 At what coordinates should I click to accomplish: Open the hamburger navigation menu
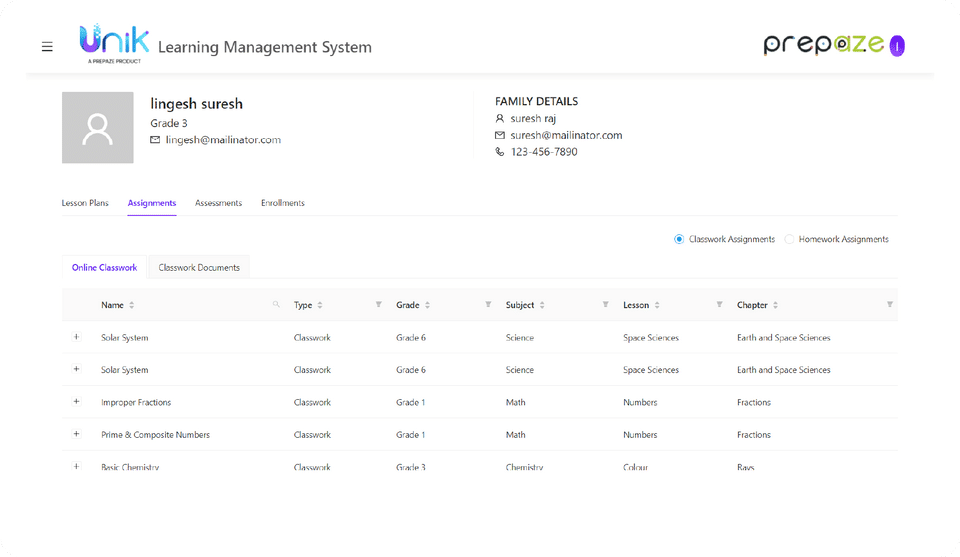pyautogui.click(x=47, y=47)
